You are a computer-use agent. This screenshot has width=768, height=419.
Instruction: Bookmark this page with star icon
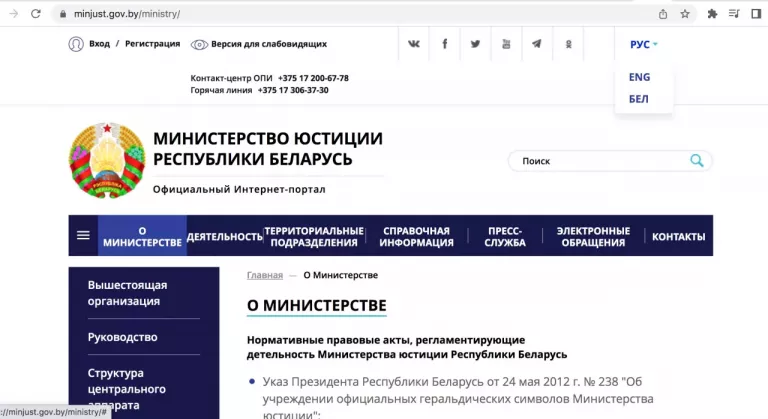tap(686, 14)
